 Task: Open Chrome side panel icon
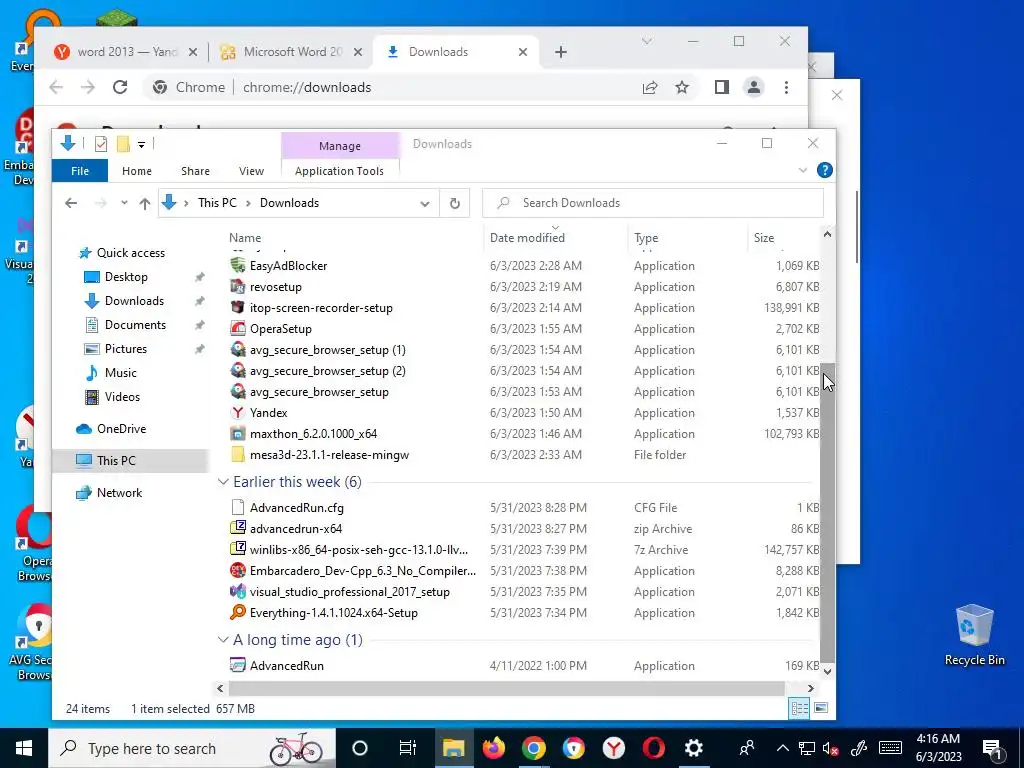722,87
